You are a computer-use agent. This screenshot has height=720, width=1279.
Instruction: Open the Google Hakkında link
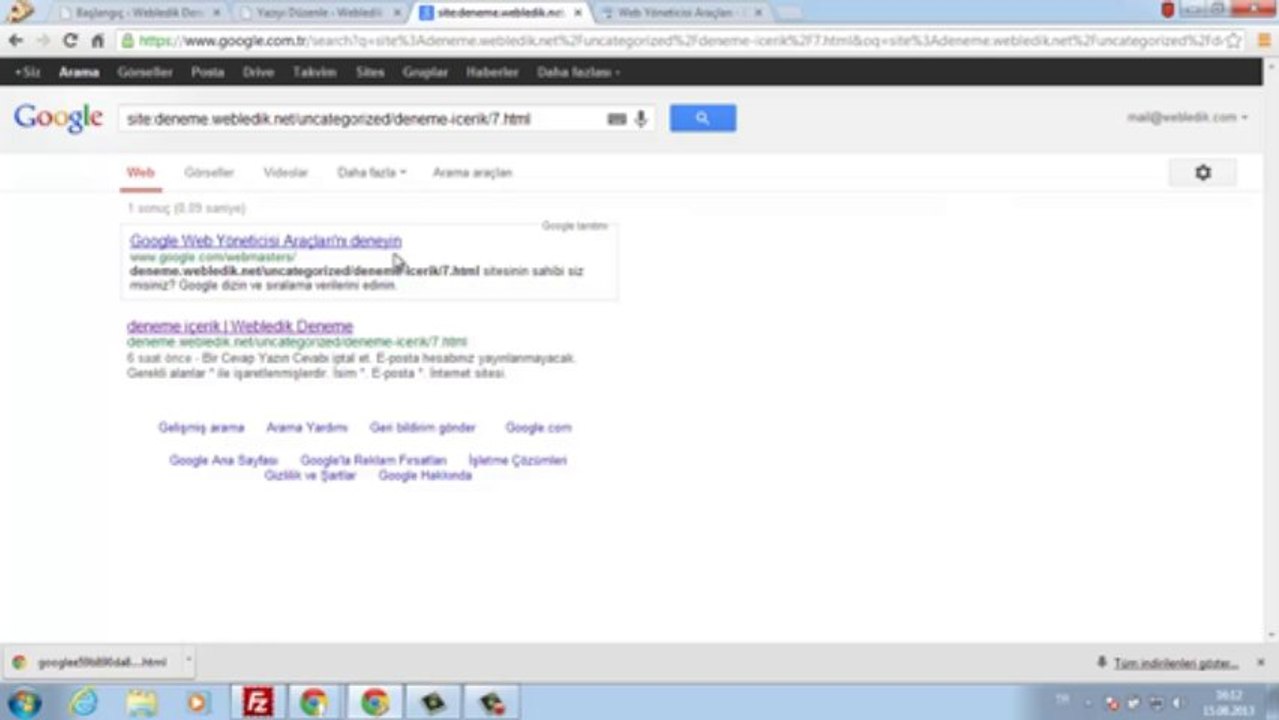[425, 476]
